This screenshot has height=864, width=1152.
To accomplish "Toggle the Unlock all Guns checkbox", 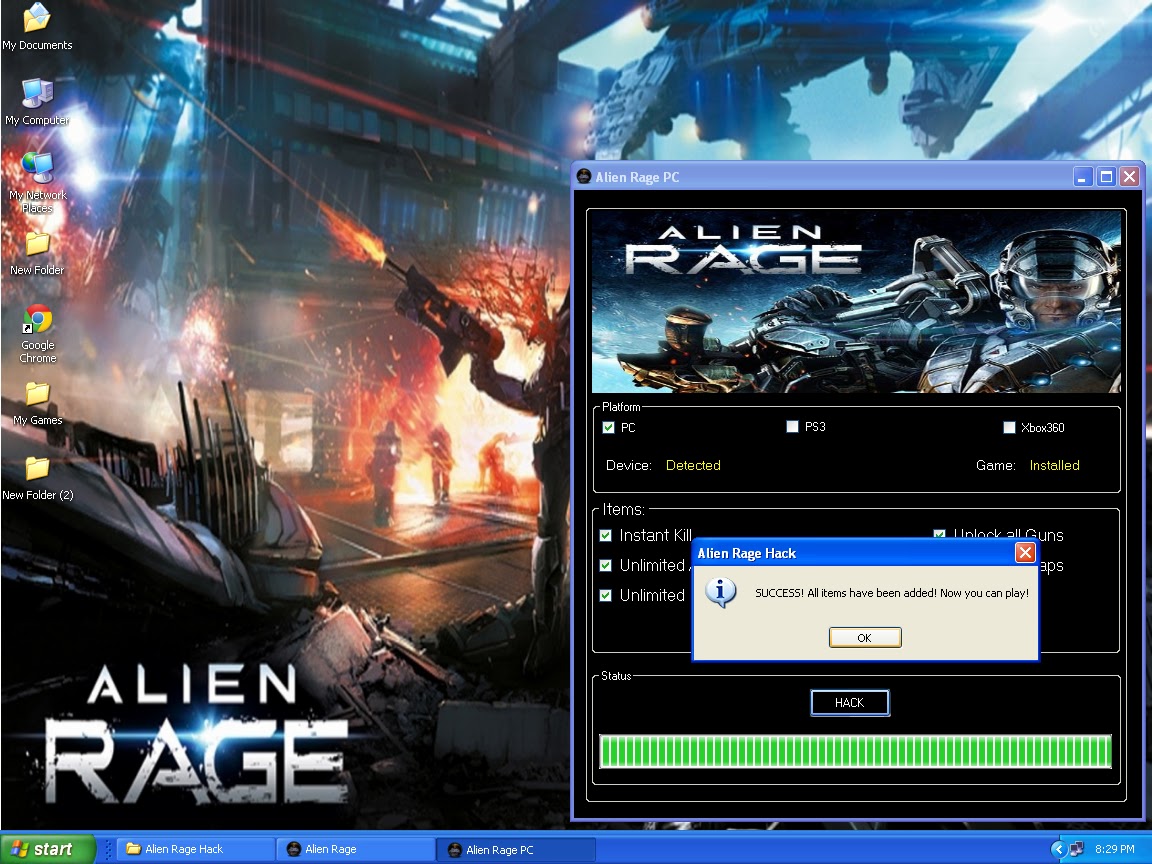I will coord(939,533).
